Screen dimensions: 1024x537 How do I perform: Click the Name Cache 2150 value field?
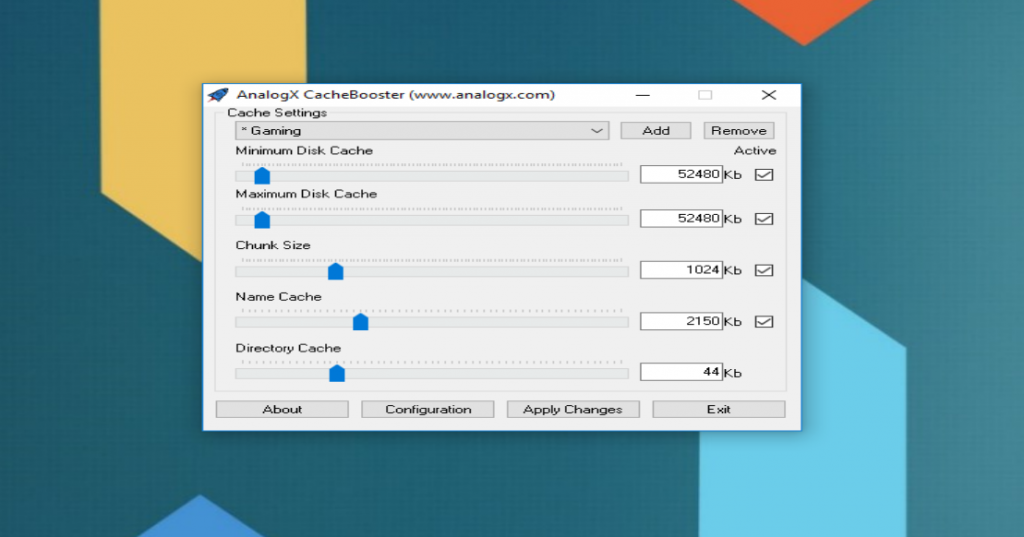coord(681,321)
